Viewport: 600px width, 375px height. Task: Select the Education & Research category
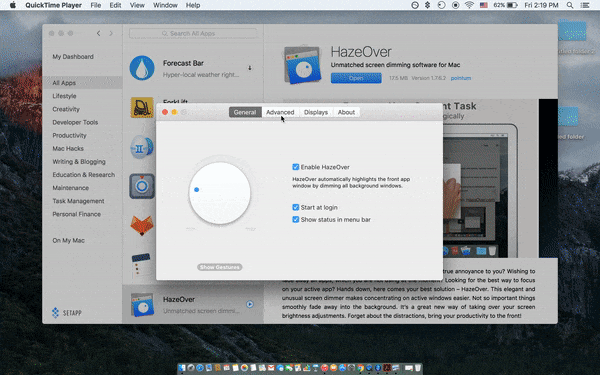(83, 175)
